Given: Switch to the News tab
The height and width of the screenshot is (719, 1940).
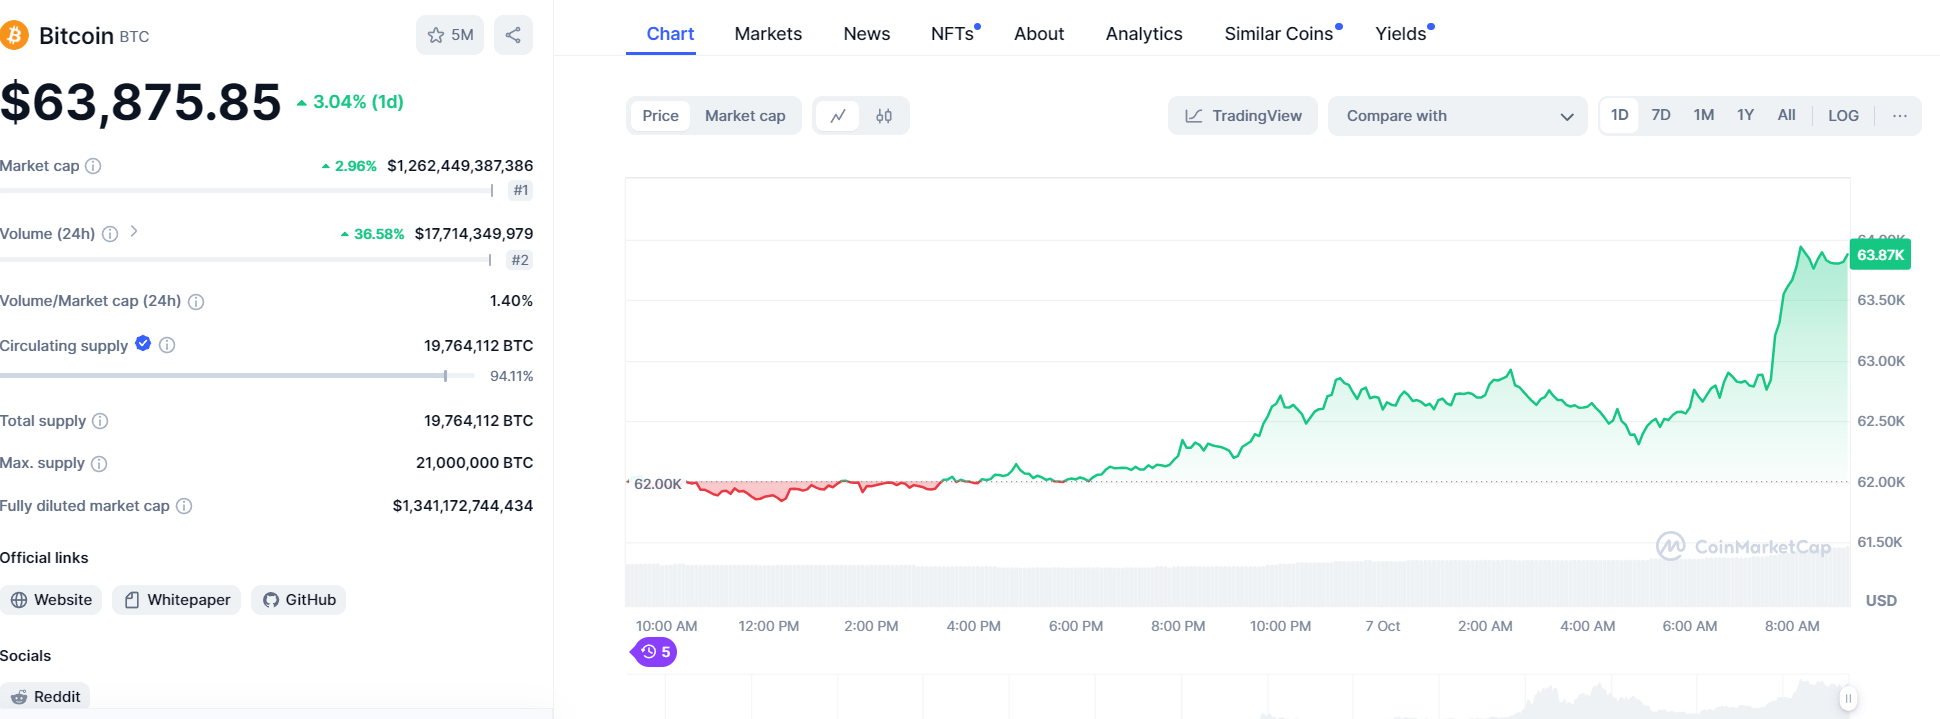Looking at the screenshot, I should [x=866, y=34].
